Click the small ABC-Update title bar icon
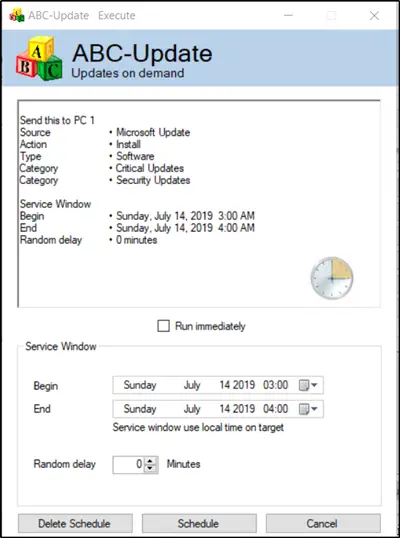The image size is (400, 538). point(16,15)
